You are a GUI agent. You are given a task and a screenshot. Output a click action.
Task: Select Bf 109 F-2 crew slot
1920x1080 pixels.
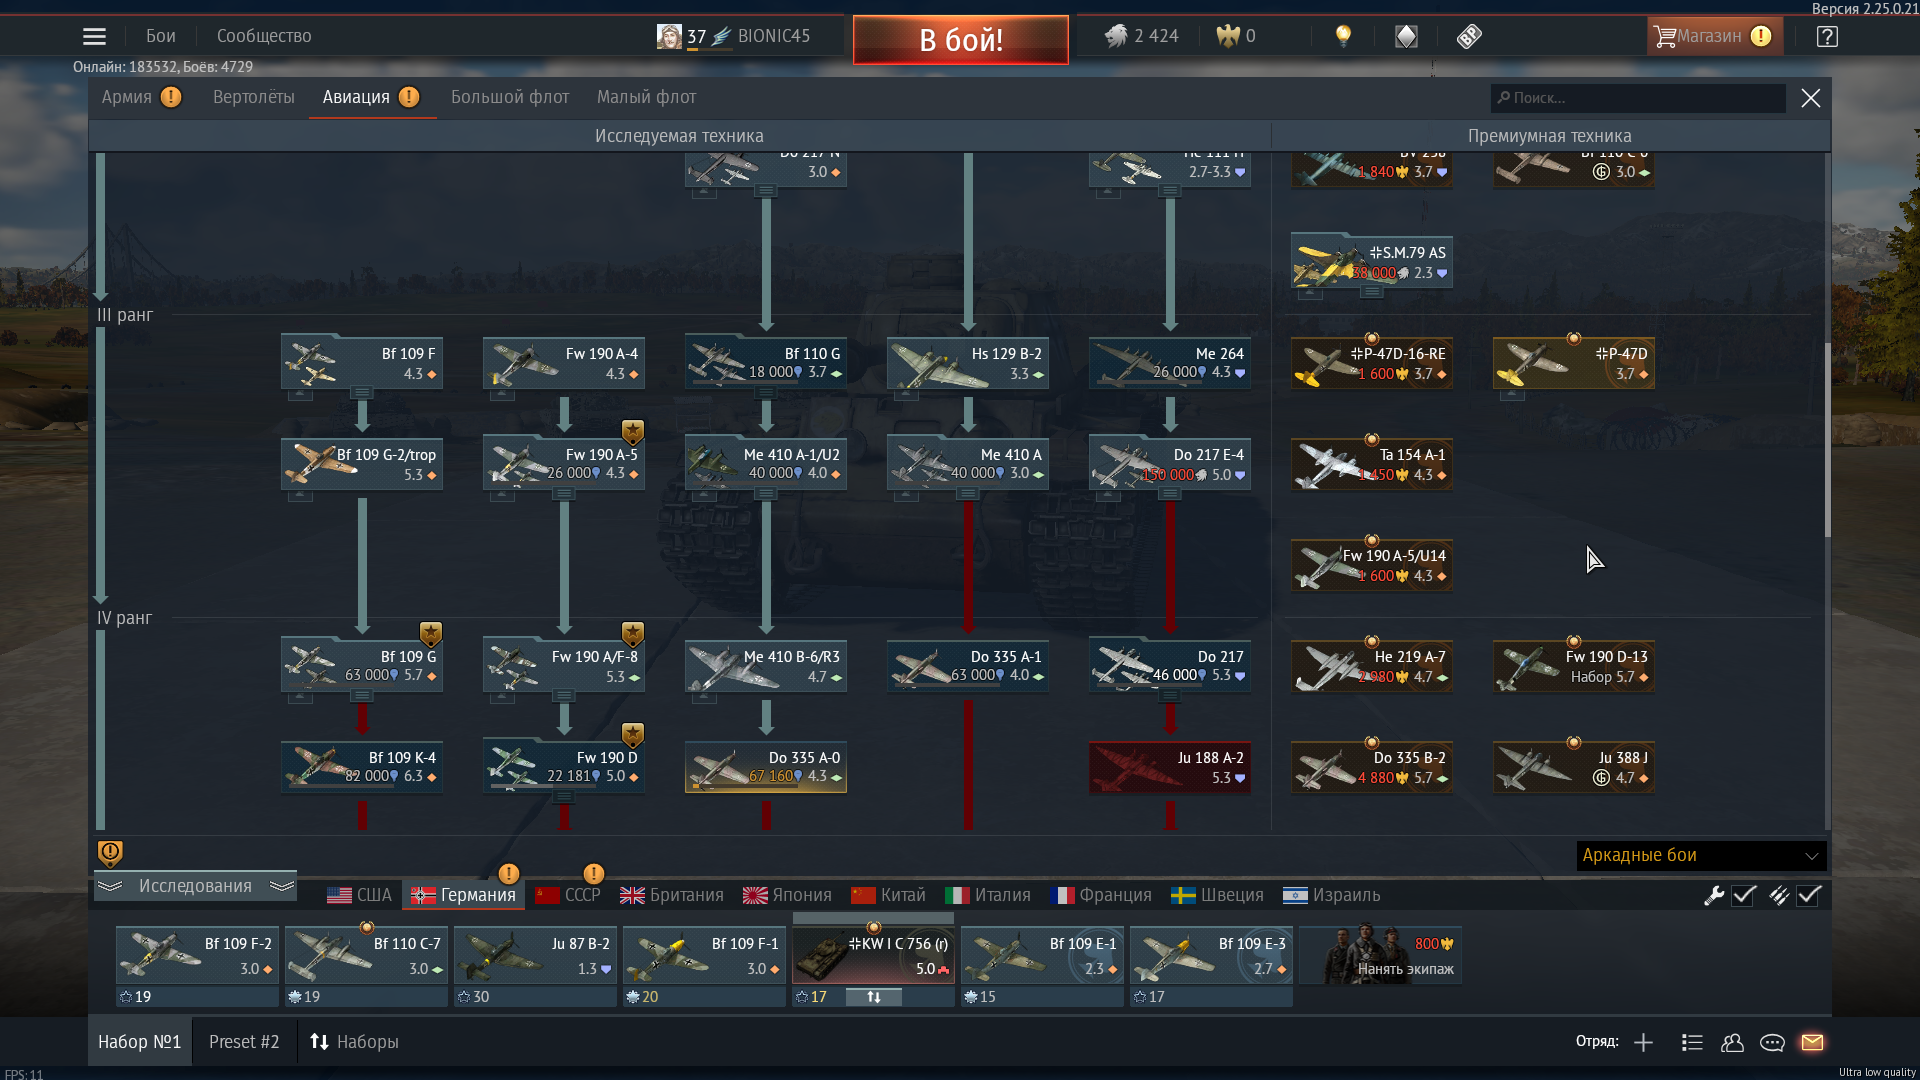point(197,956)
